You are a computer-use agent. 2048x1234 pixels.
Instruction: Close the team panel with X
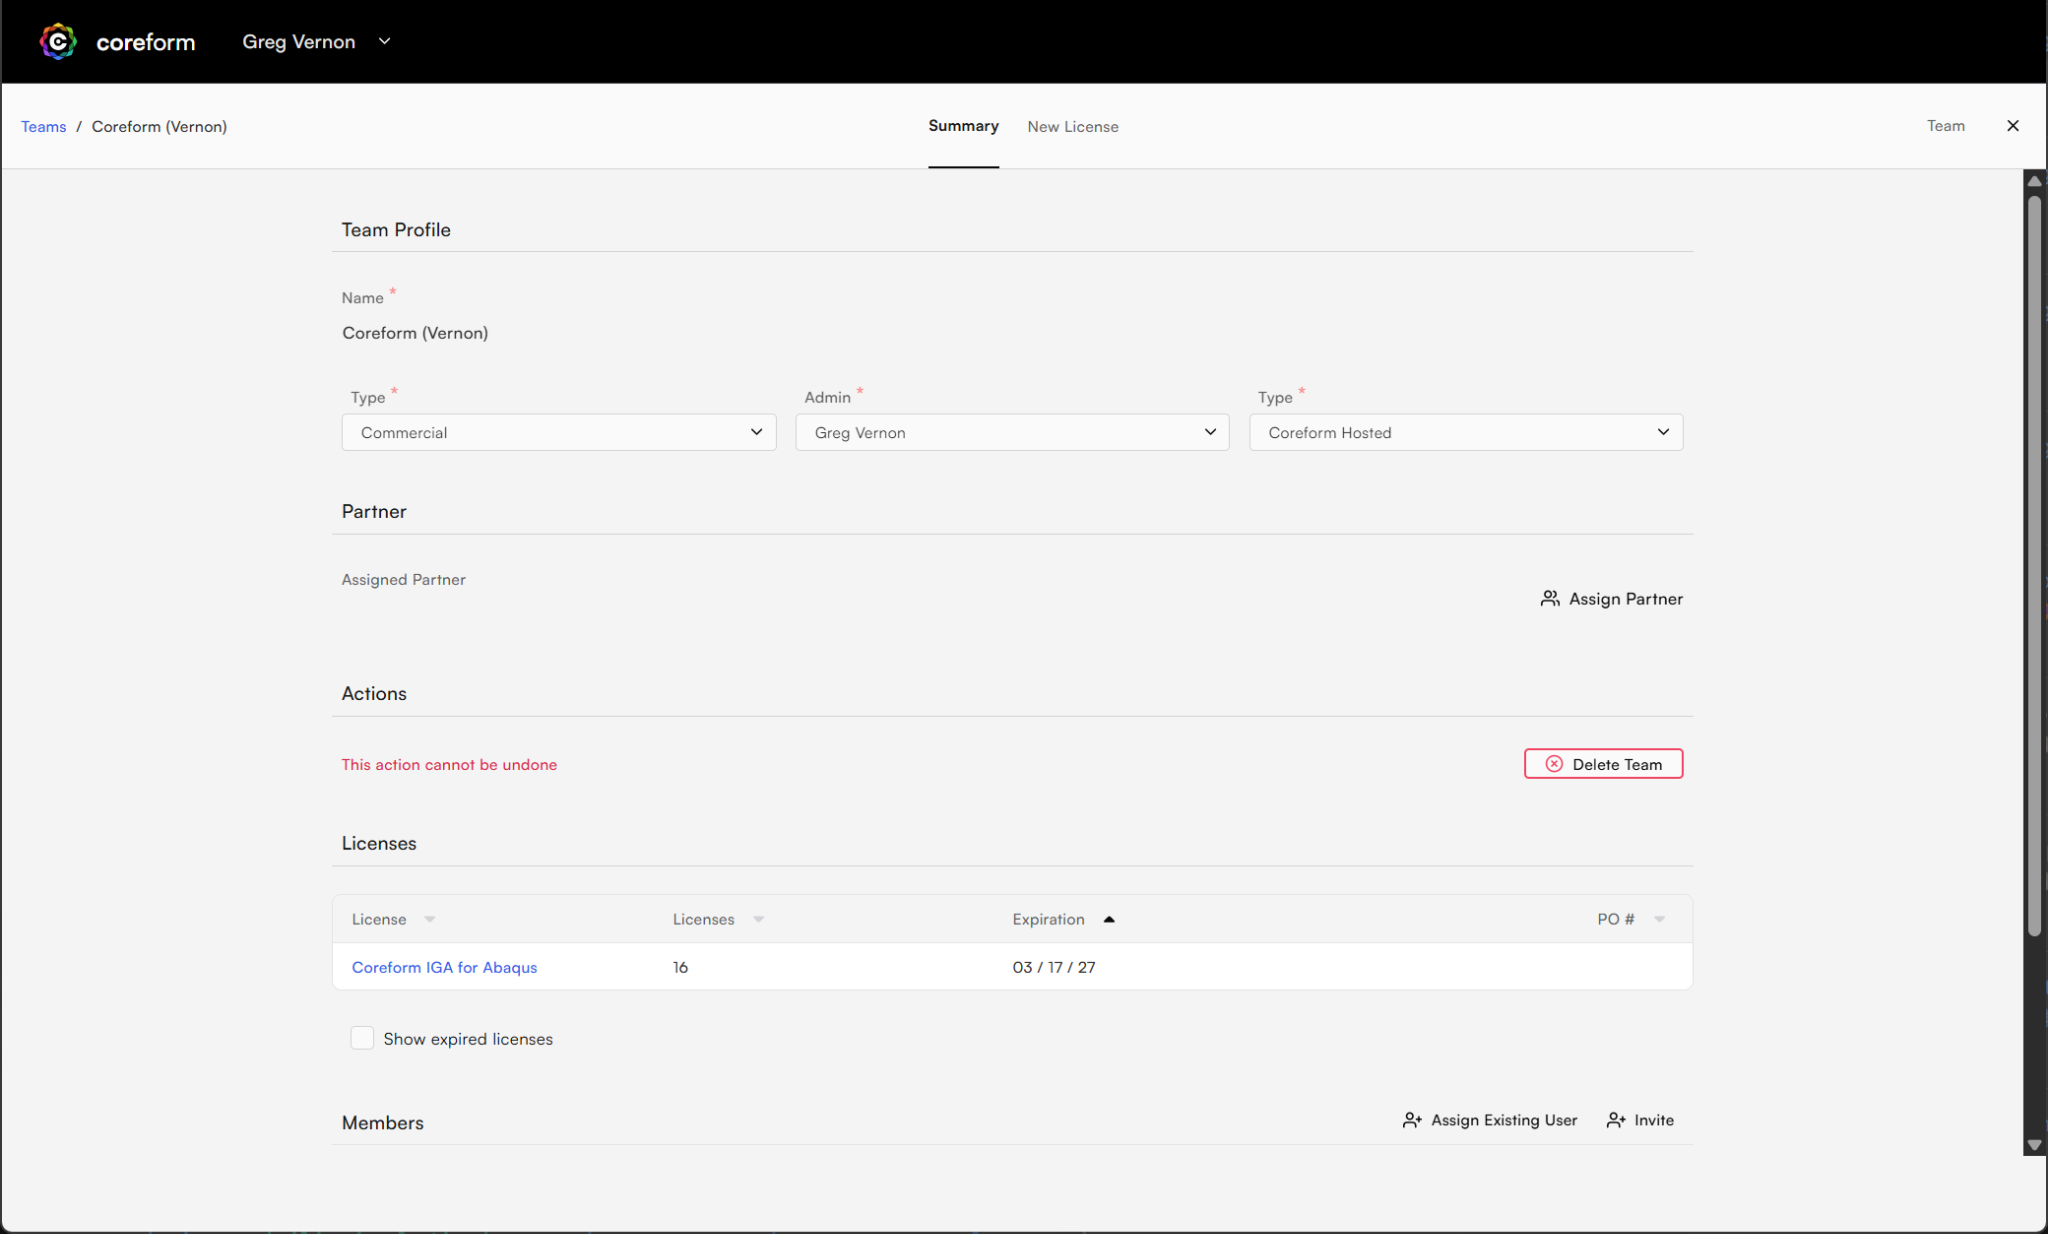[2013, 125]
